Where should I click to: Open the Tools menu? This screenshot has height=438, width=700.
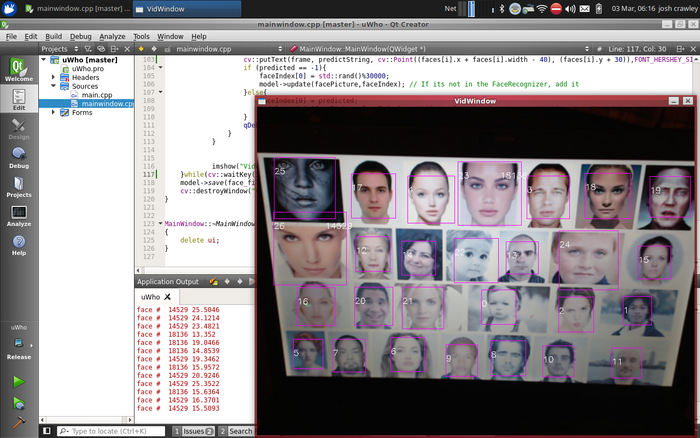(142, 36)
